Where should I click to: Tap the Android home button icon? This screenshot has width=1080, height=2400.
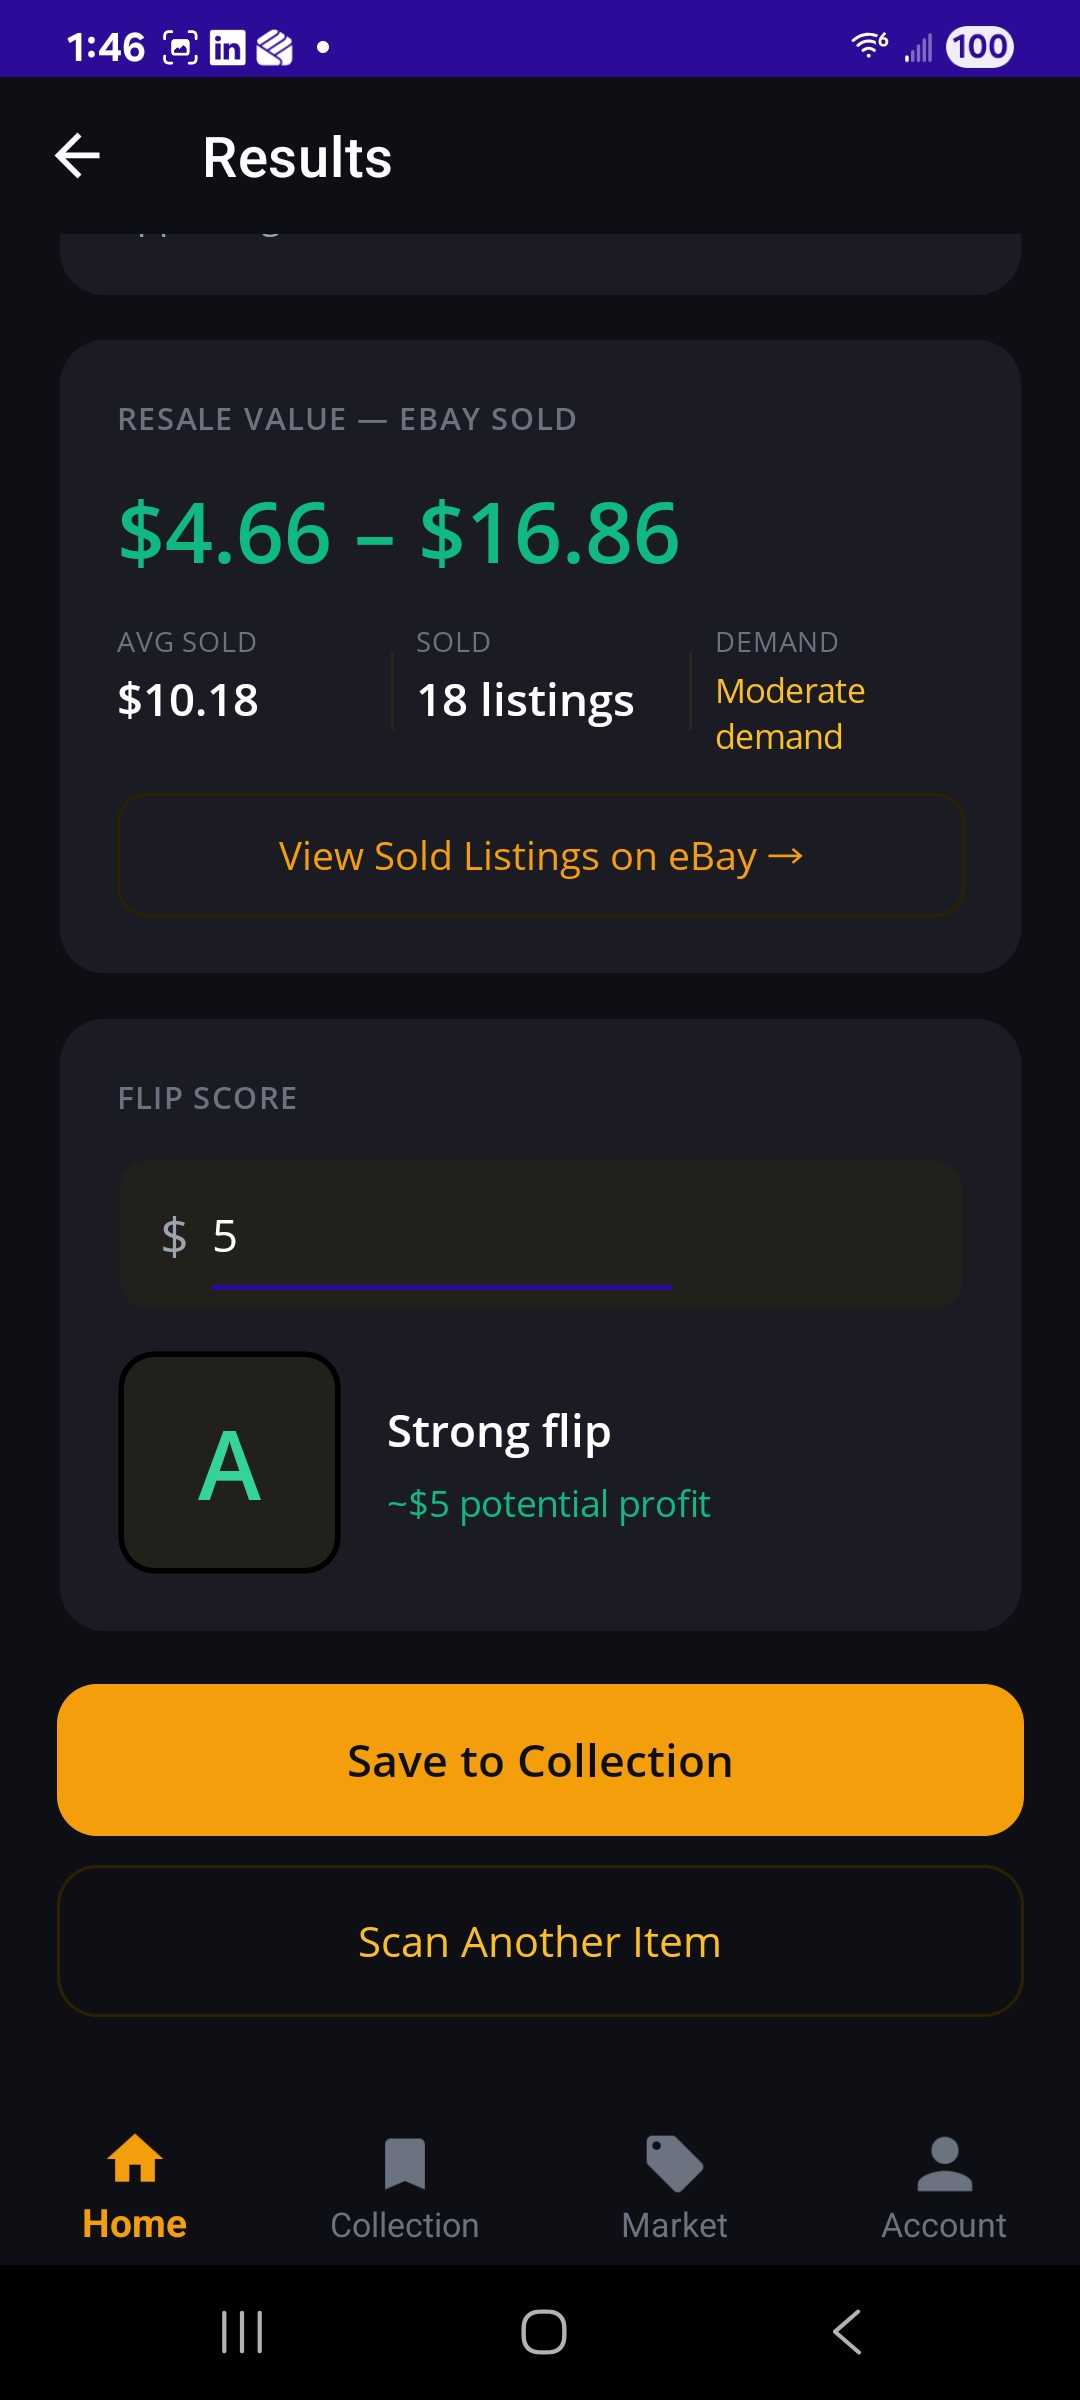tap(544, 2332)
